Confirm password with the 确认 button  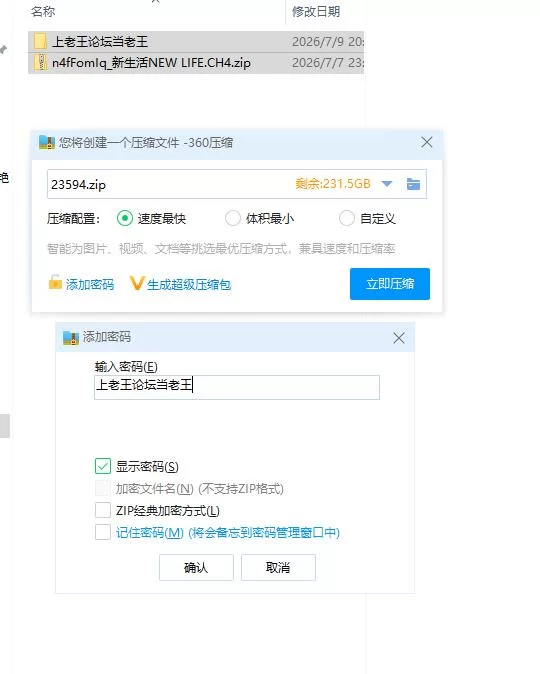point(196,567)
